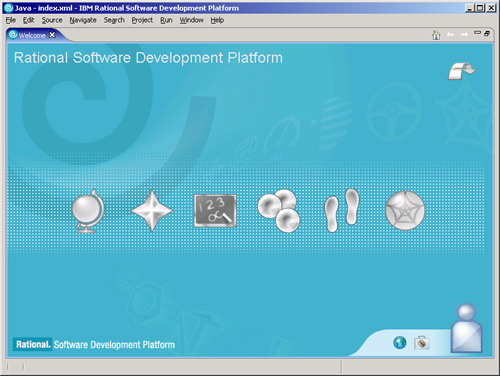Screen dimensions: 500x376
Task: Click the person figure icon at bottom right
Action: (467, 328)
